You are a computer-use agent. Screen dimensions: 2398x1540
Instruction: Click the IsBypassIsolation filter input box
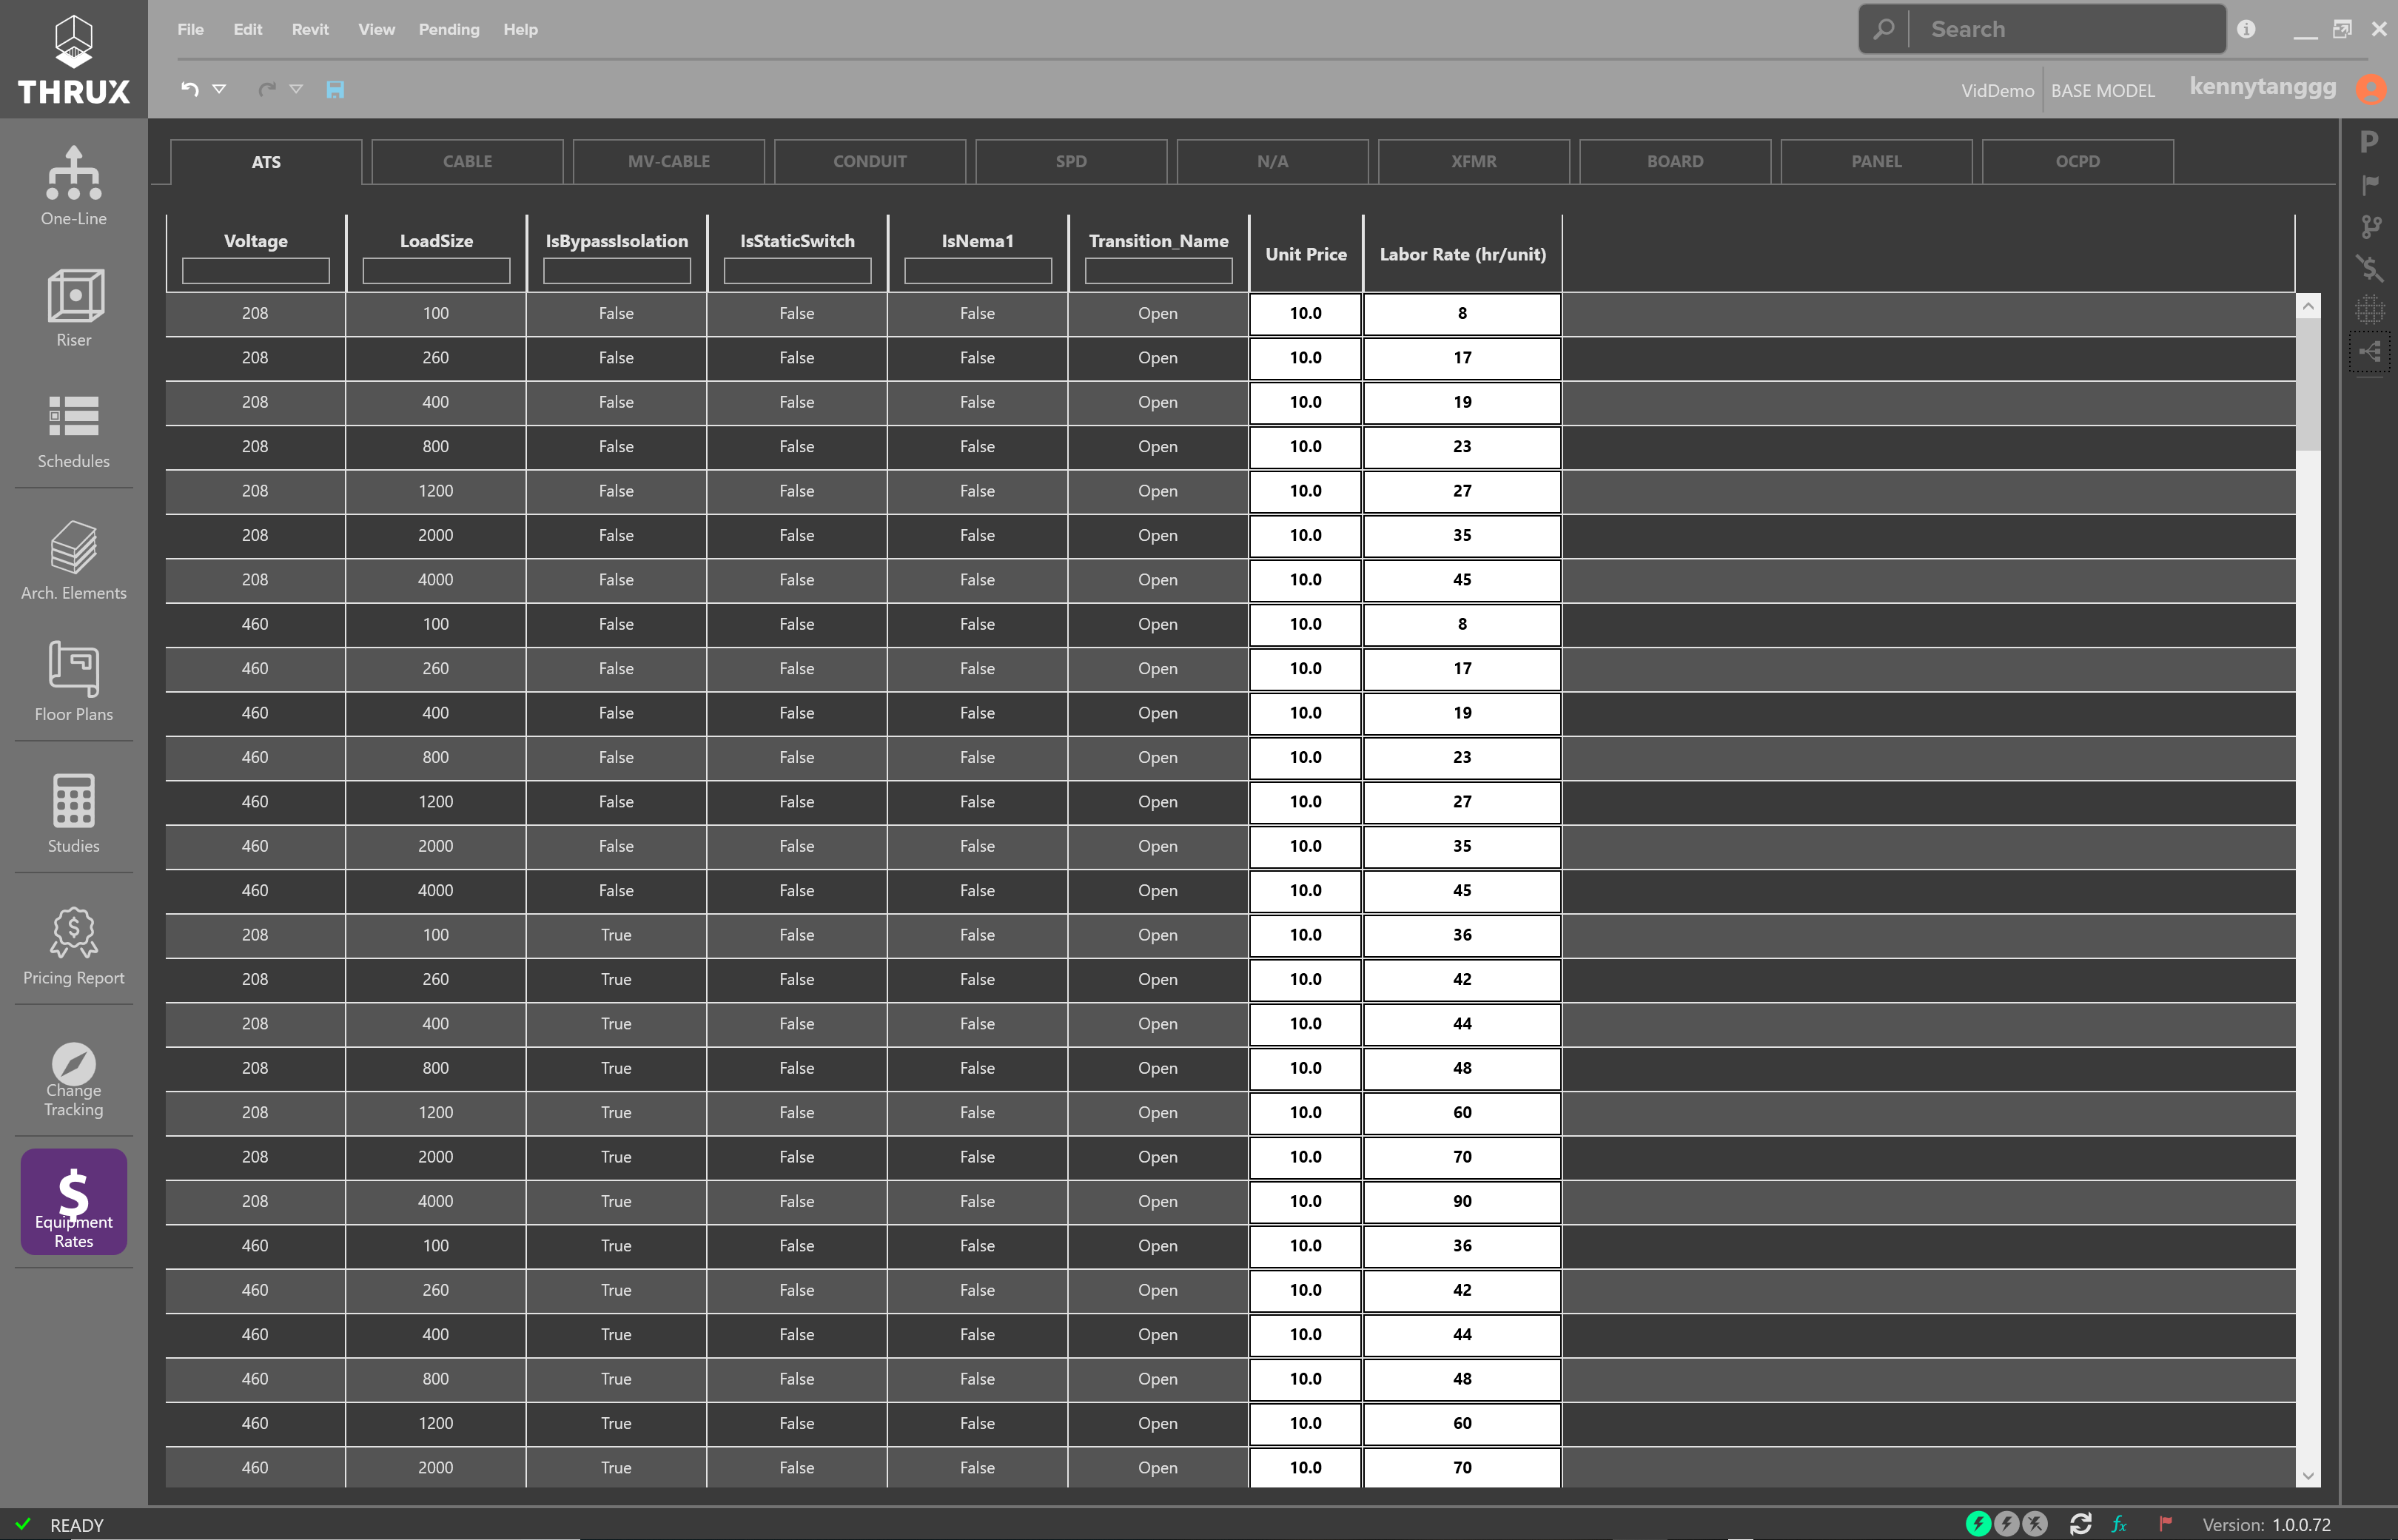tap(616, 270)
